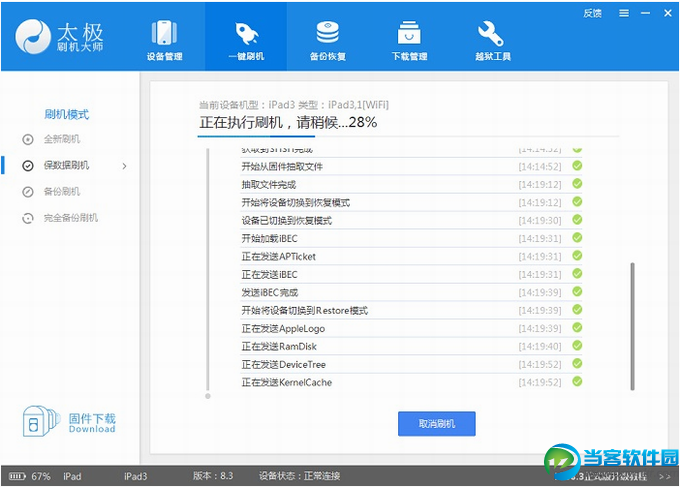Click green check for 正在发送KernelCache

(x=577, y=382)
